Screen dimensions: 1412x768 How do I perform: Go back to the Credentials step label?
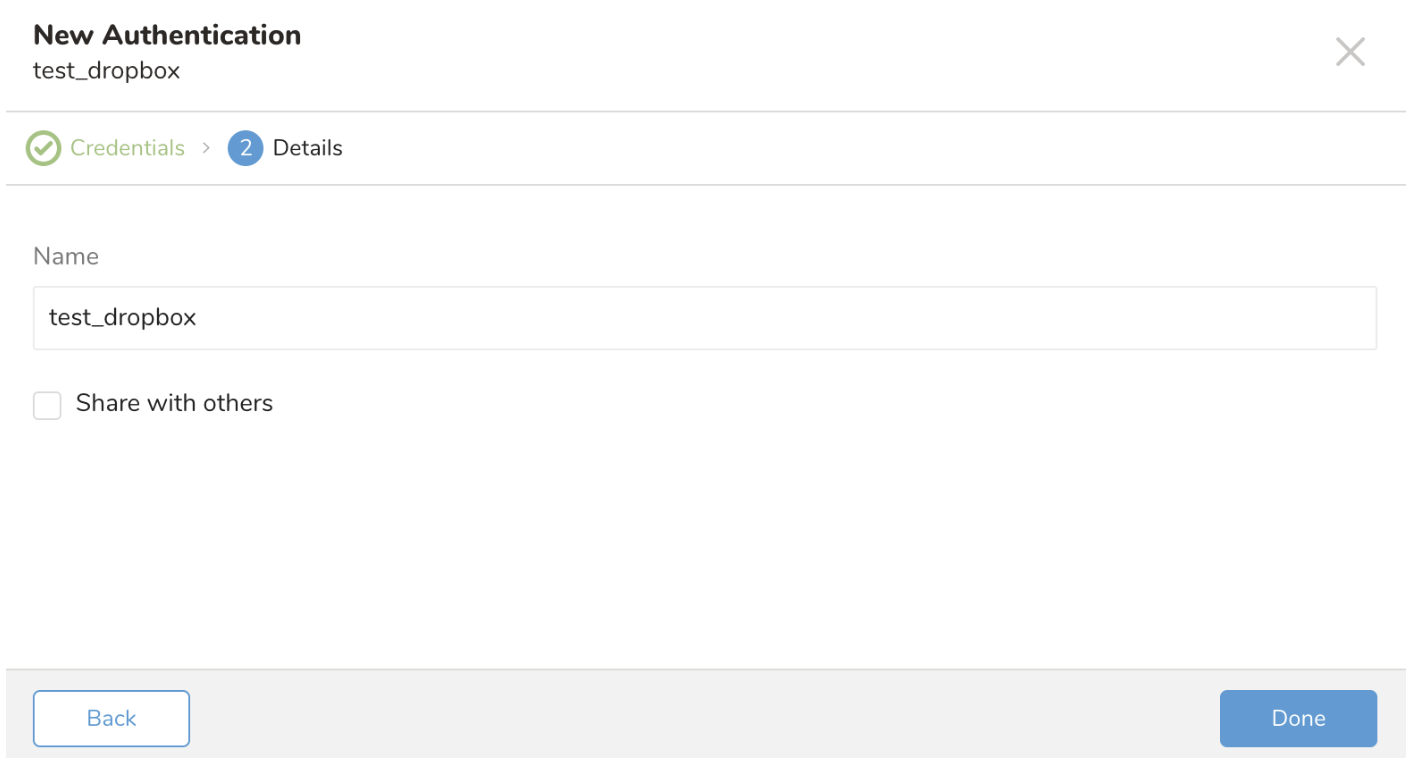coord(127,148)
